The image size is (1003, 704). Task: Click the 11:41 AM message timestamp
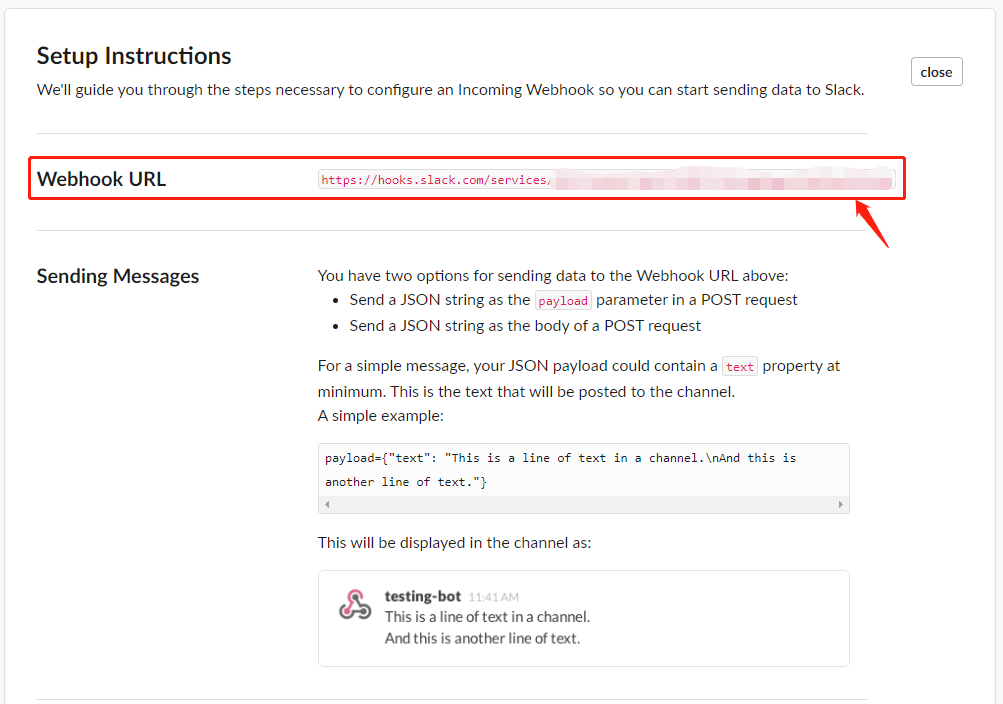click(x=494, y=598)
